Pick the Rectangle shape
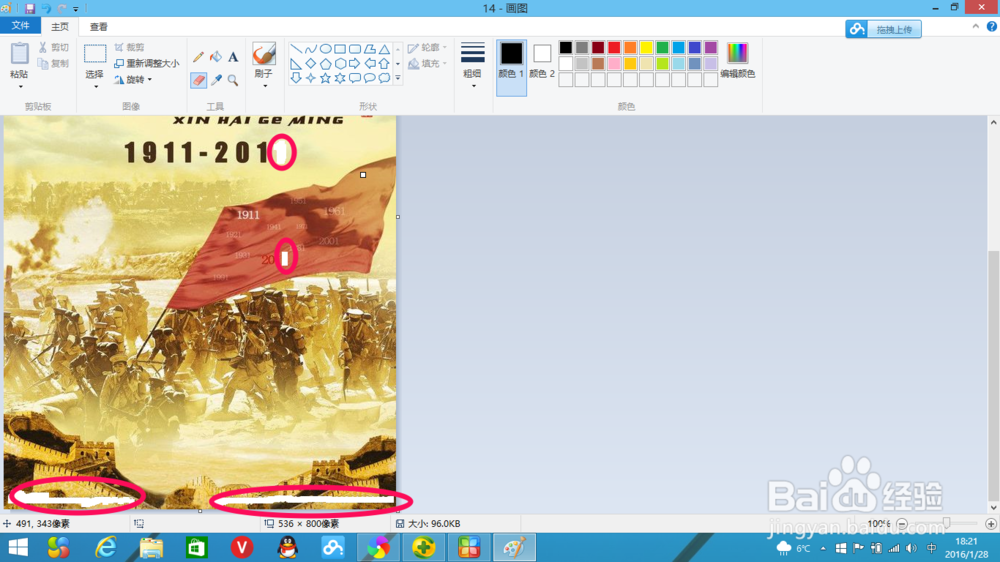1000x562 pixels. [340, 48]
